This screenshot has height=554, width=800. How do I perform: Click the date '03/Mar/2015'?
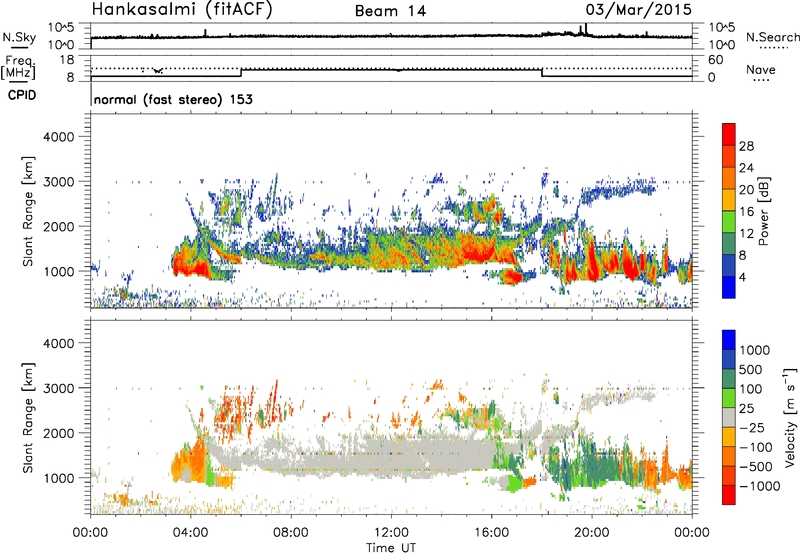[638, 10]
